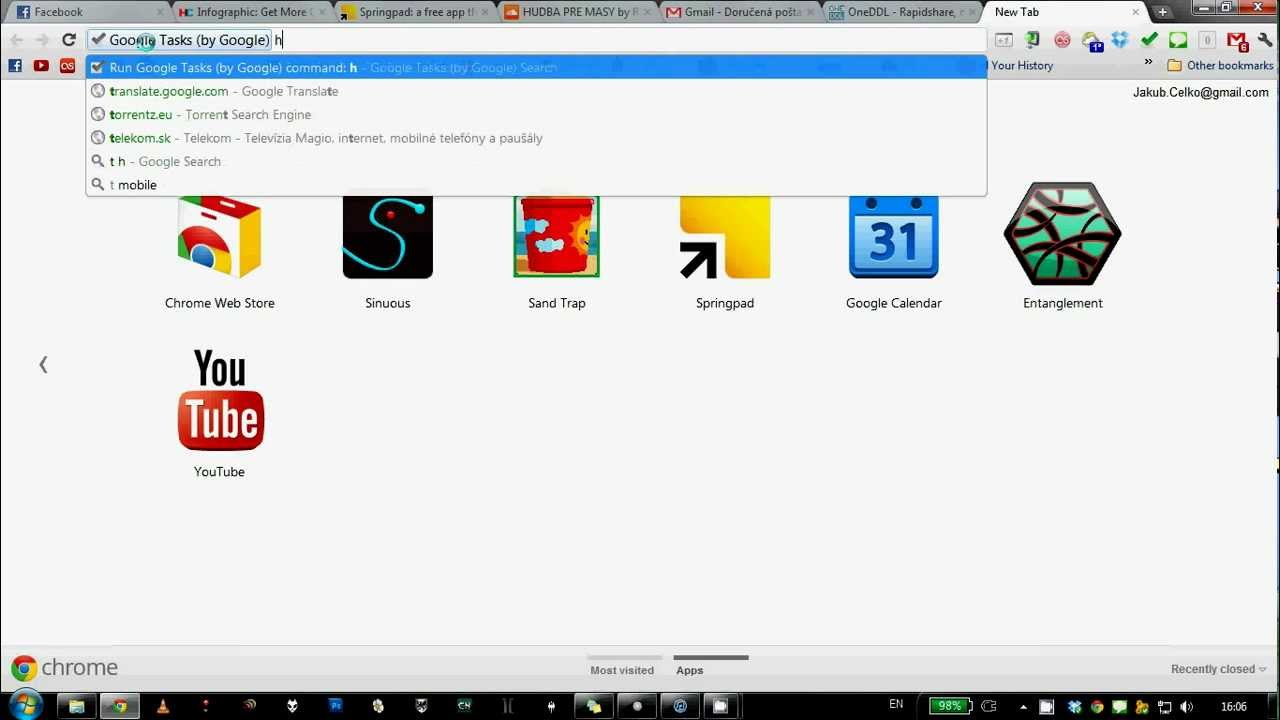
Task: Click the taskbar clock 16:06
Action: click(x=1233, y=706)
